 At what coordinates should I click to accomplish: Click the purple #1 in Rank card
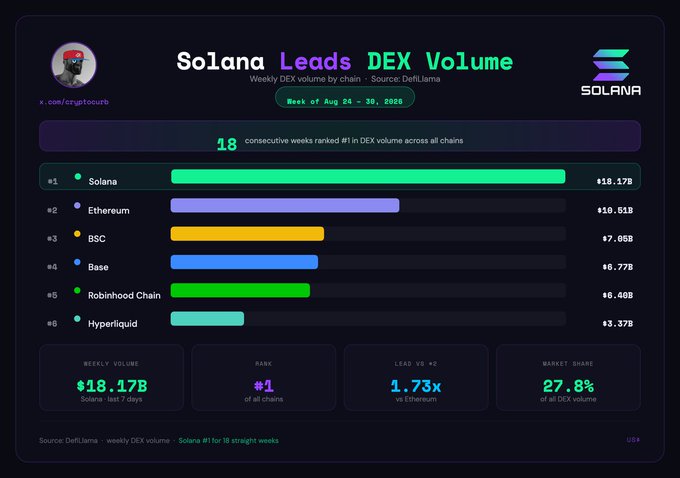pos(264,385)
